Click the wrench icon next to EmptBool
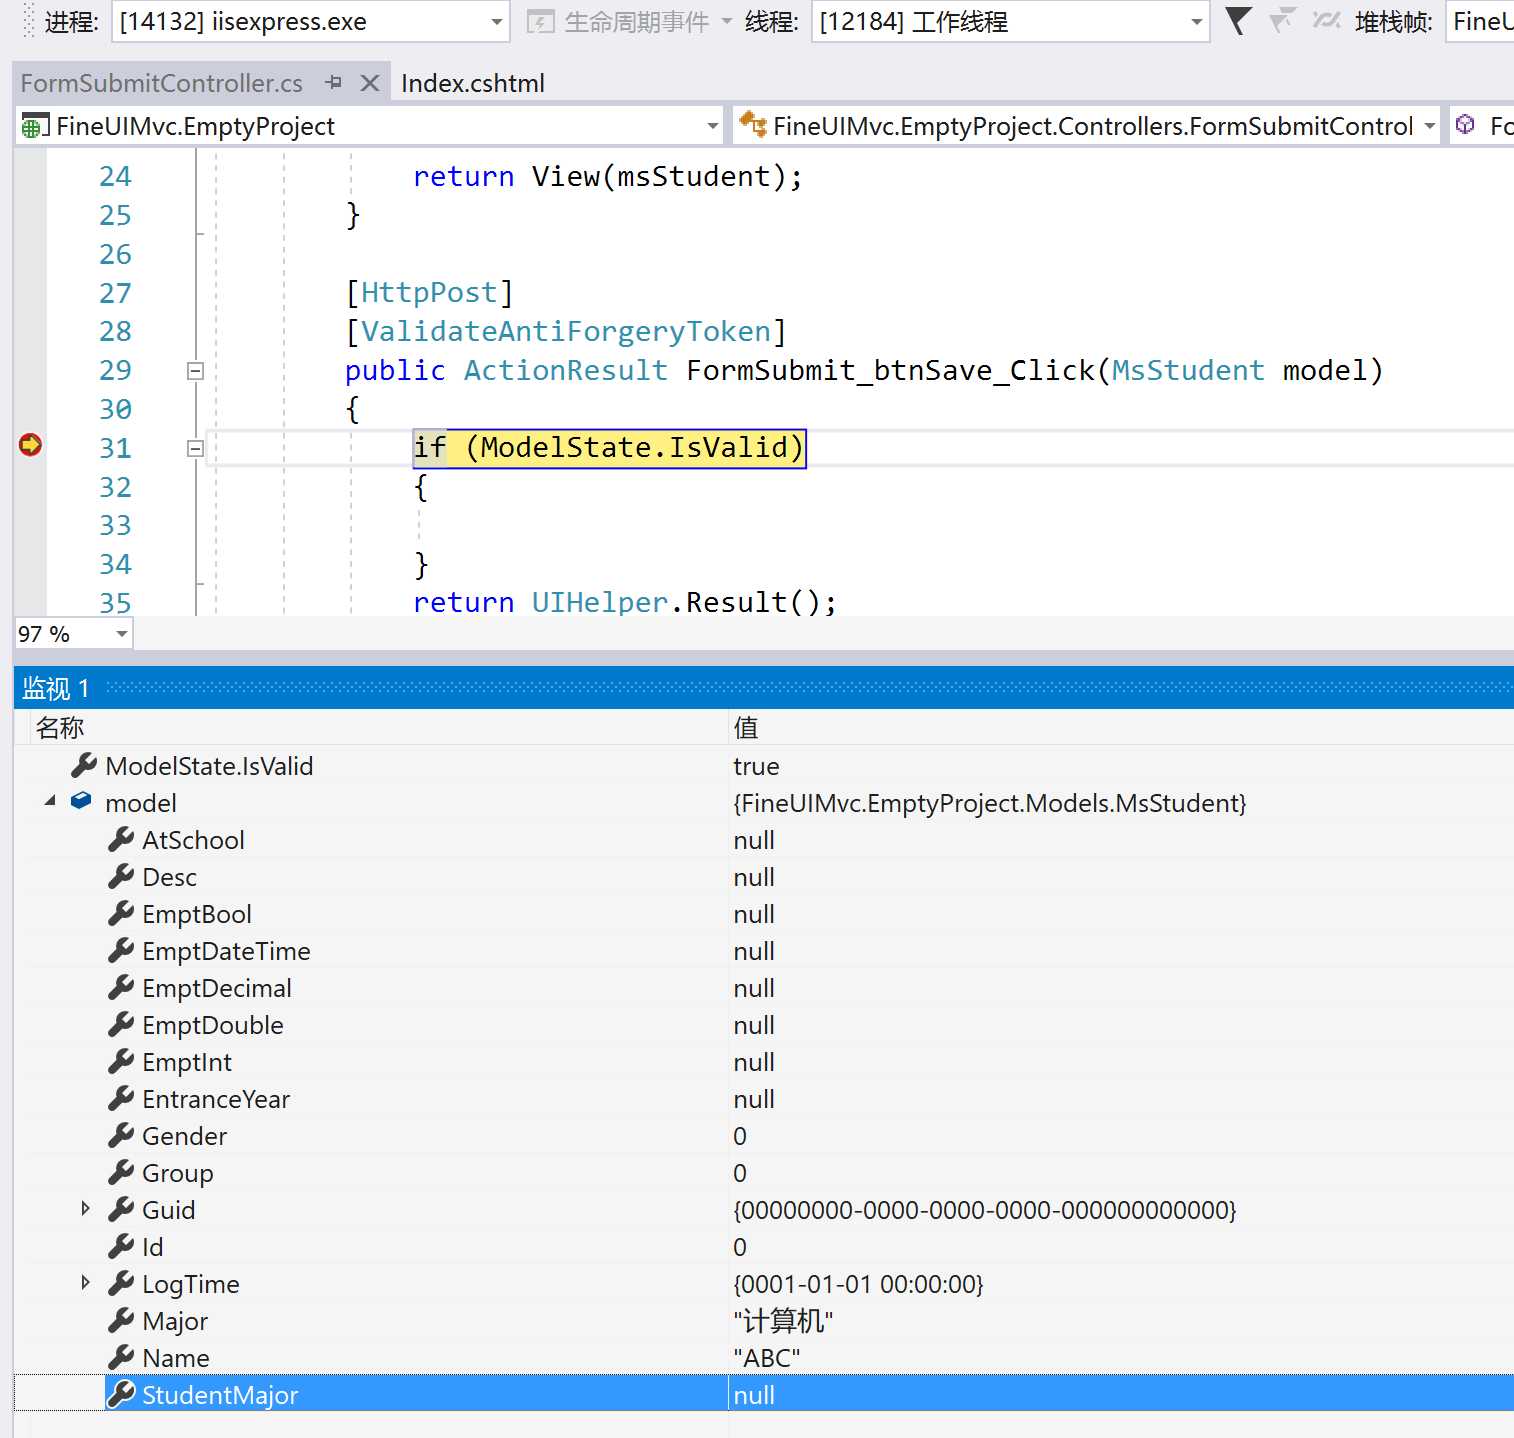 tap(121, 913)
